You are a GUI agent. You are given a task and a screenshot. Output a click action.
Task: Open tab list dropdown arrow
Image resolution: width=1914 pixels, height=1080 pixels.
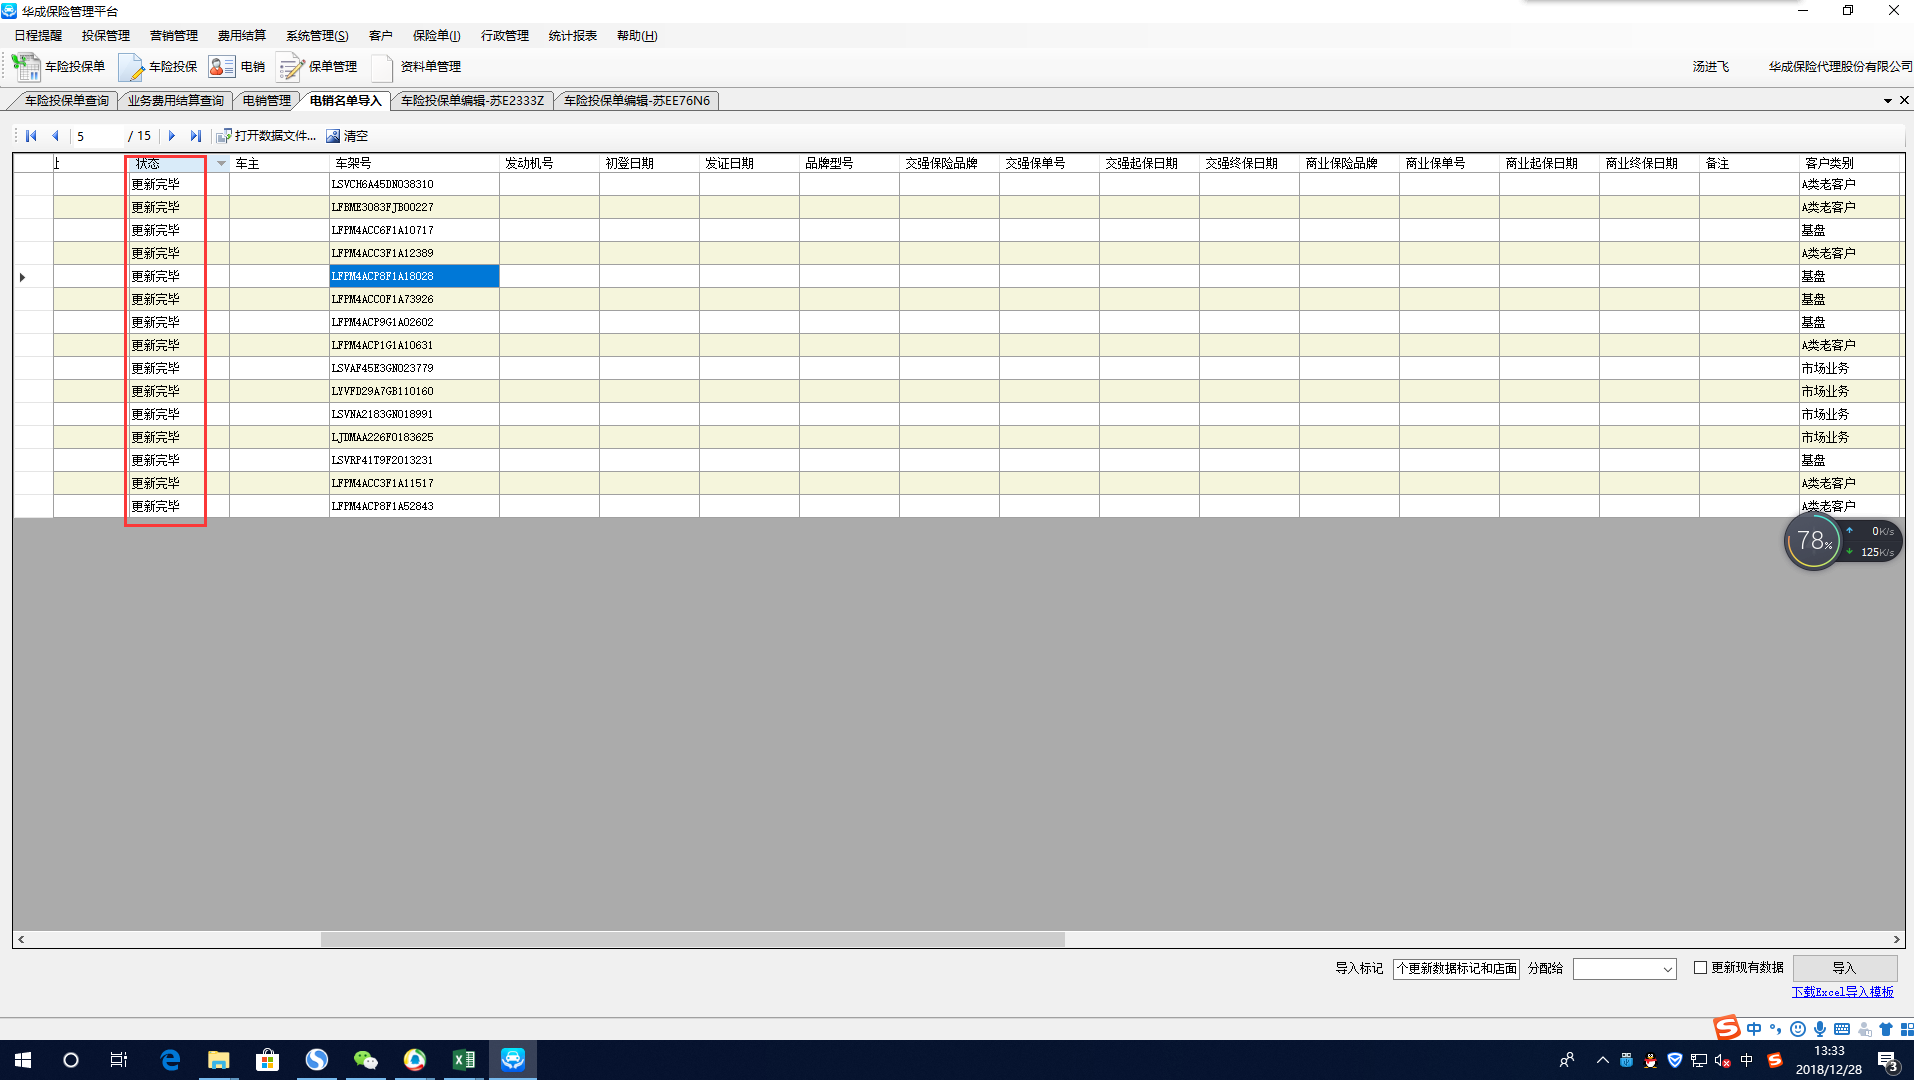pyautogui.click(x=1888, y=101)
